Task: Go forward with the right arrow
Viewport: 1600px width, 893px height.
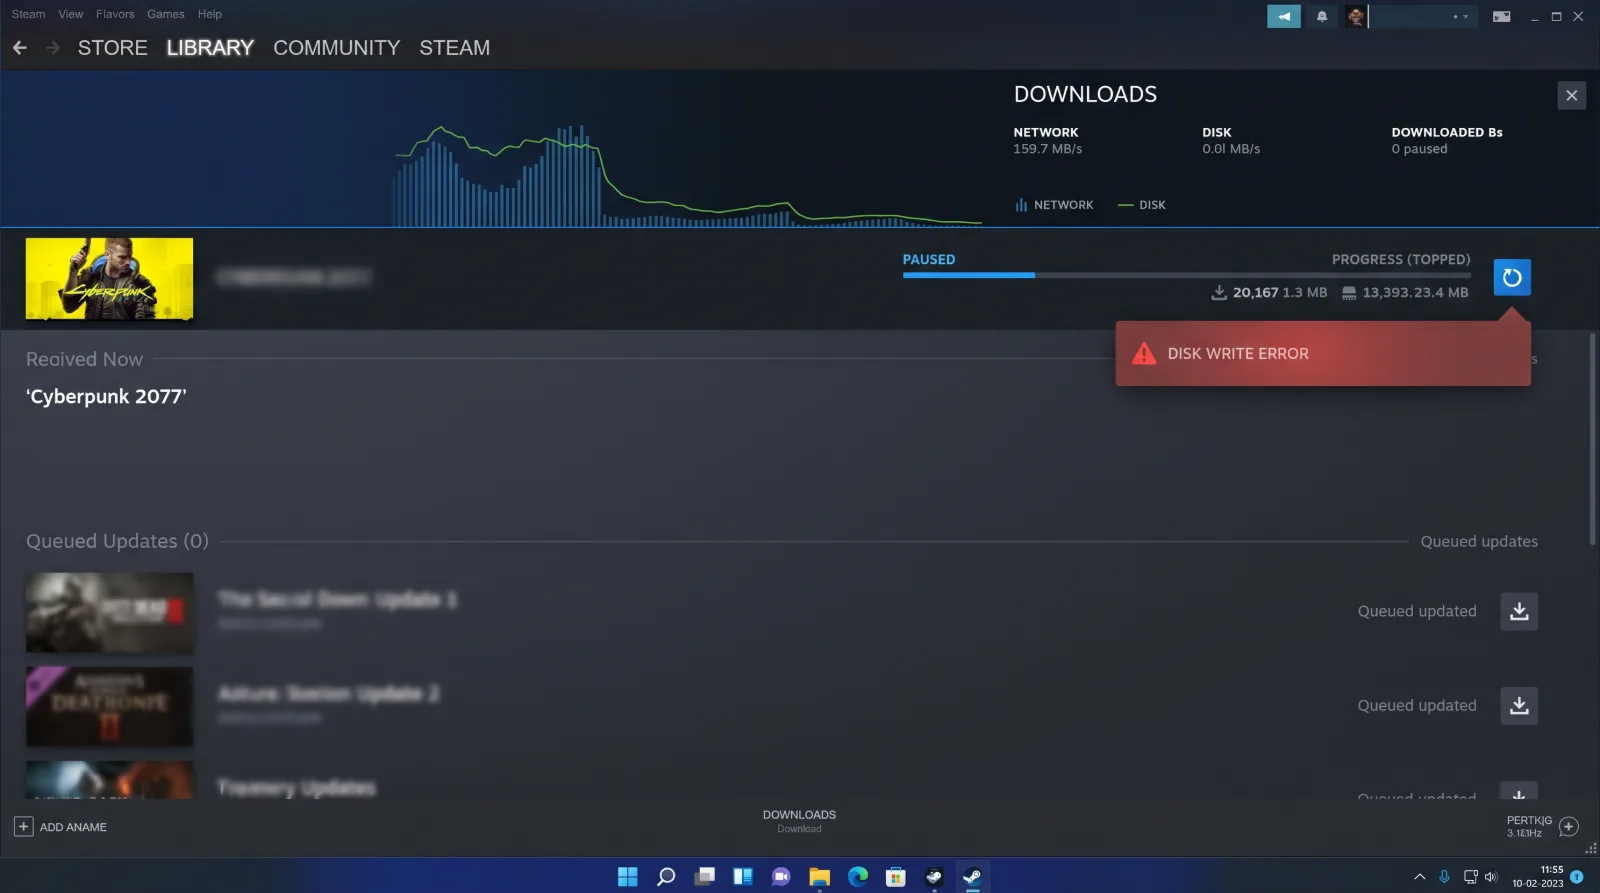Action: coord(53,48)
